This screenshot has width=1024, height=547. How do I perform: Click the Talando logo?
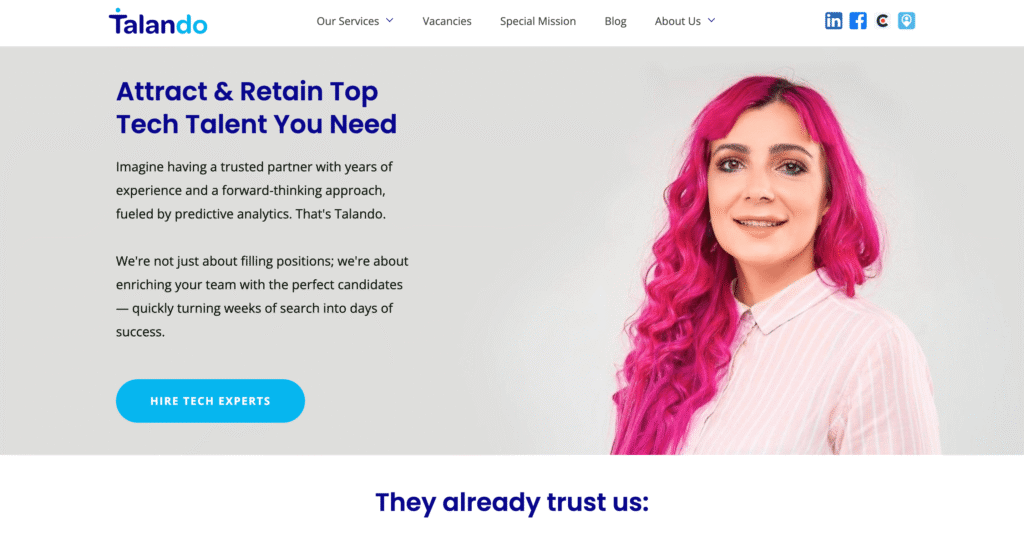(x=158, y=22)
